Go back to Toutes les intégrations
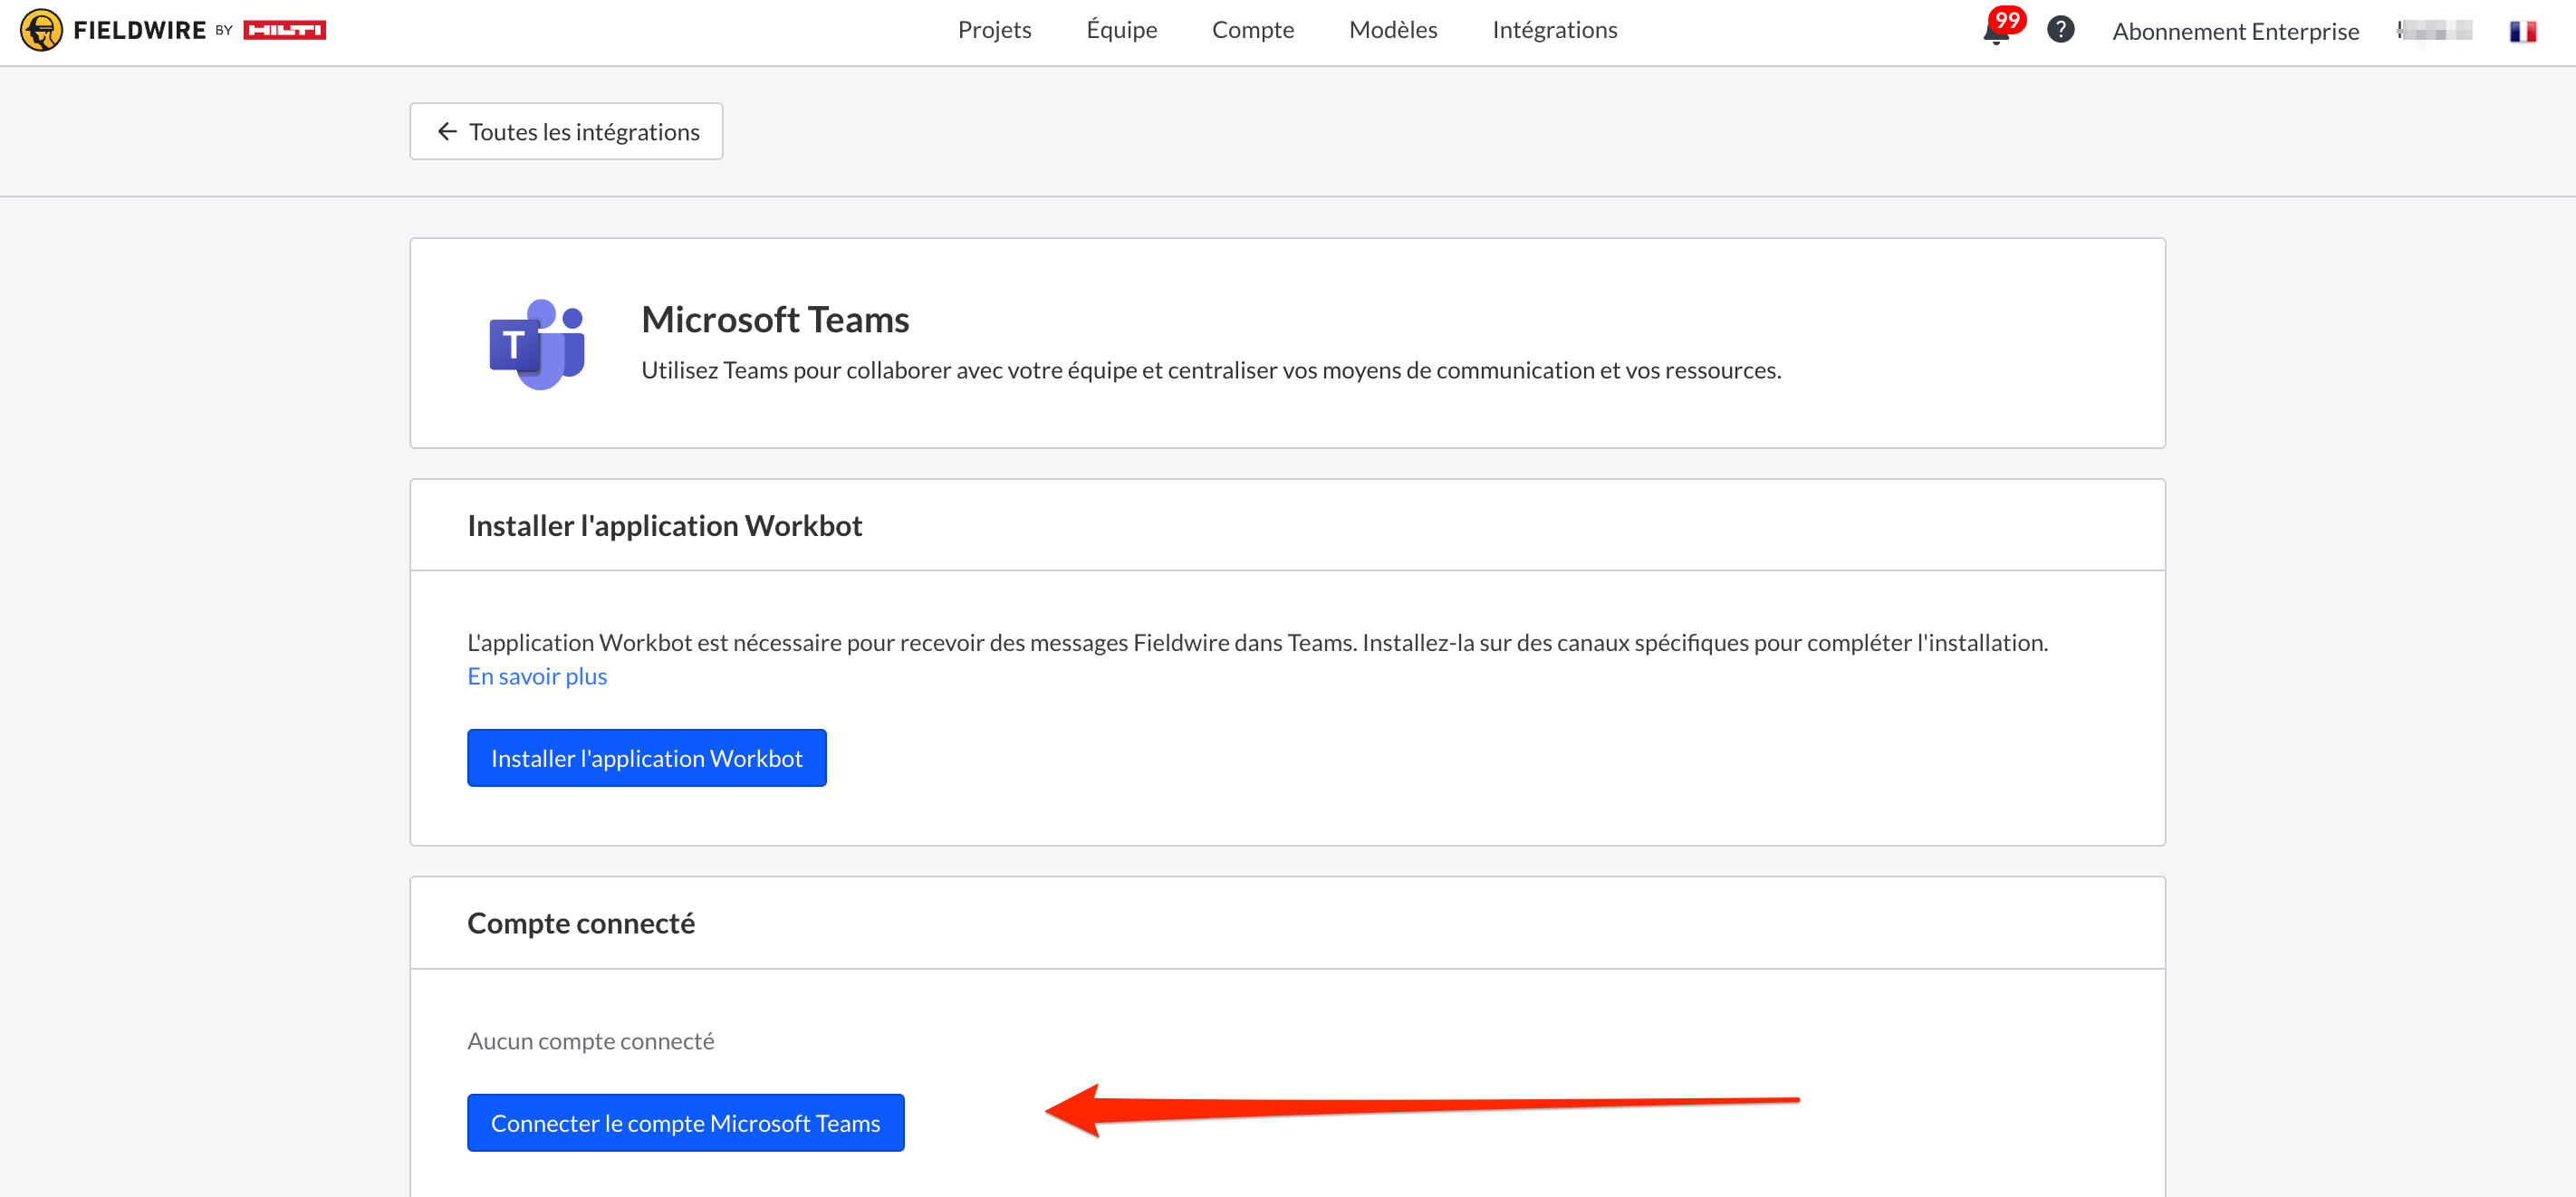Image resolution: width=2576 pixels, height=1197 pixels. pos(566,131)
